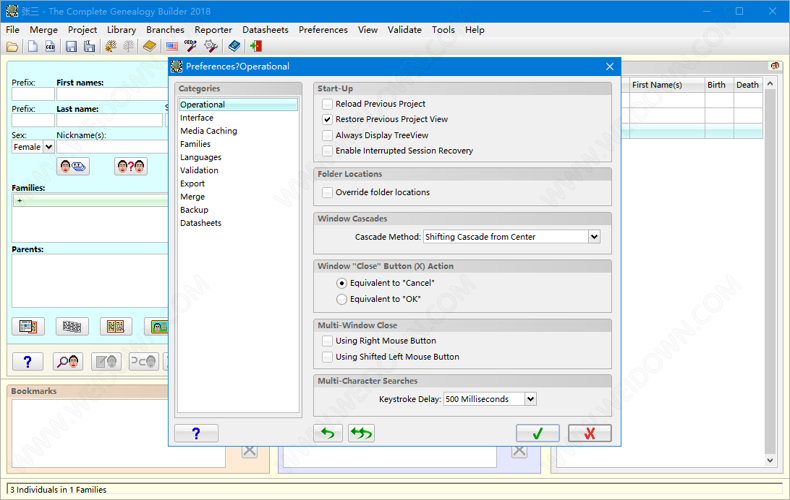Click the green checkmark OK button
790x500 pixels.
[x=538, y=433]
